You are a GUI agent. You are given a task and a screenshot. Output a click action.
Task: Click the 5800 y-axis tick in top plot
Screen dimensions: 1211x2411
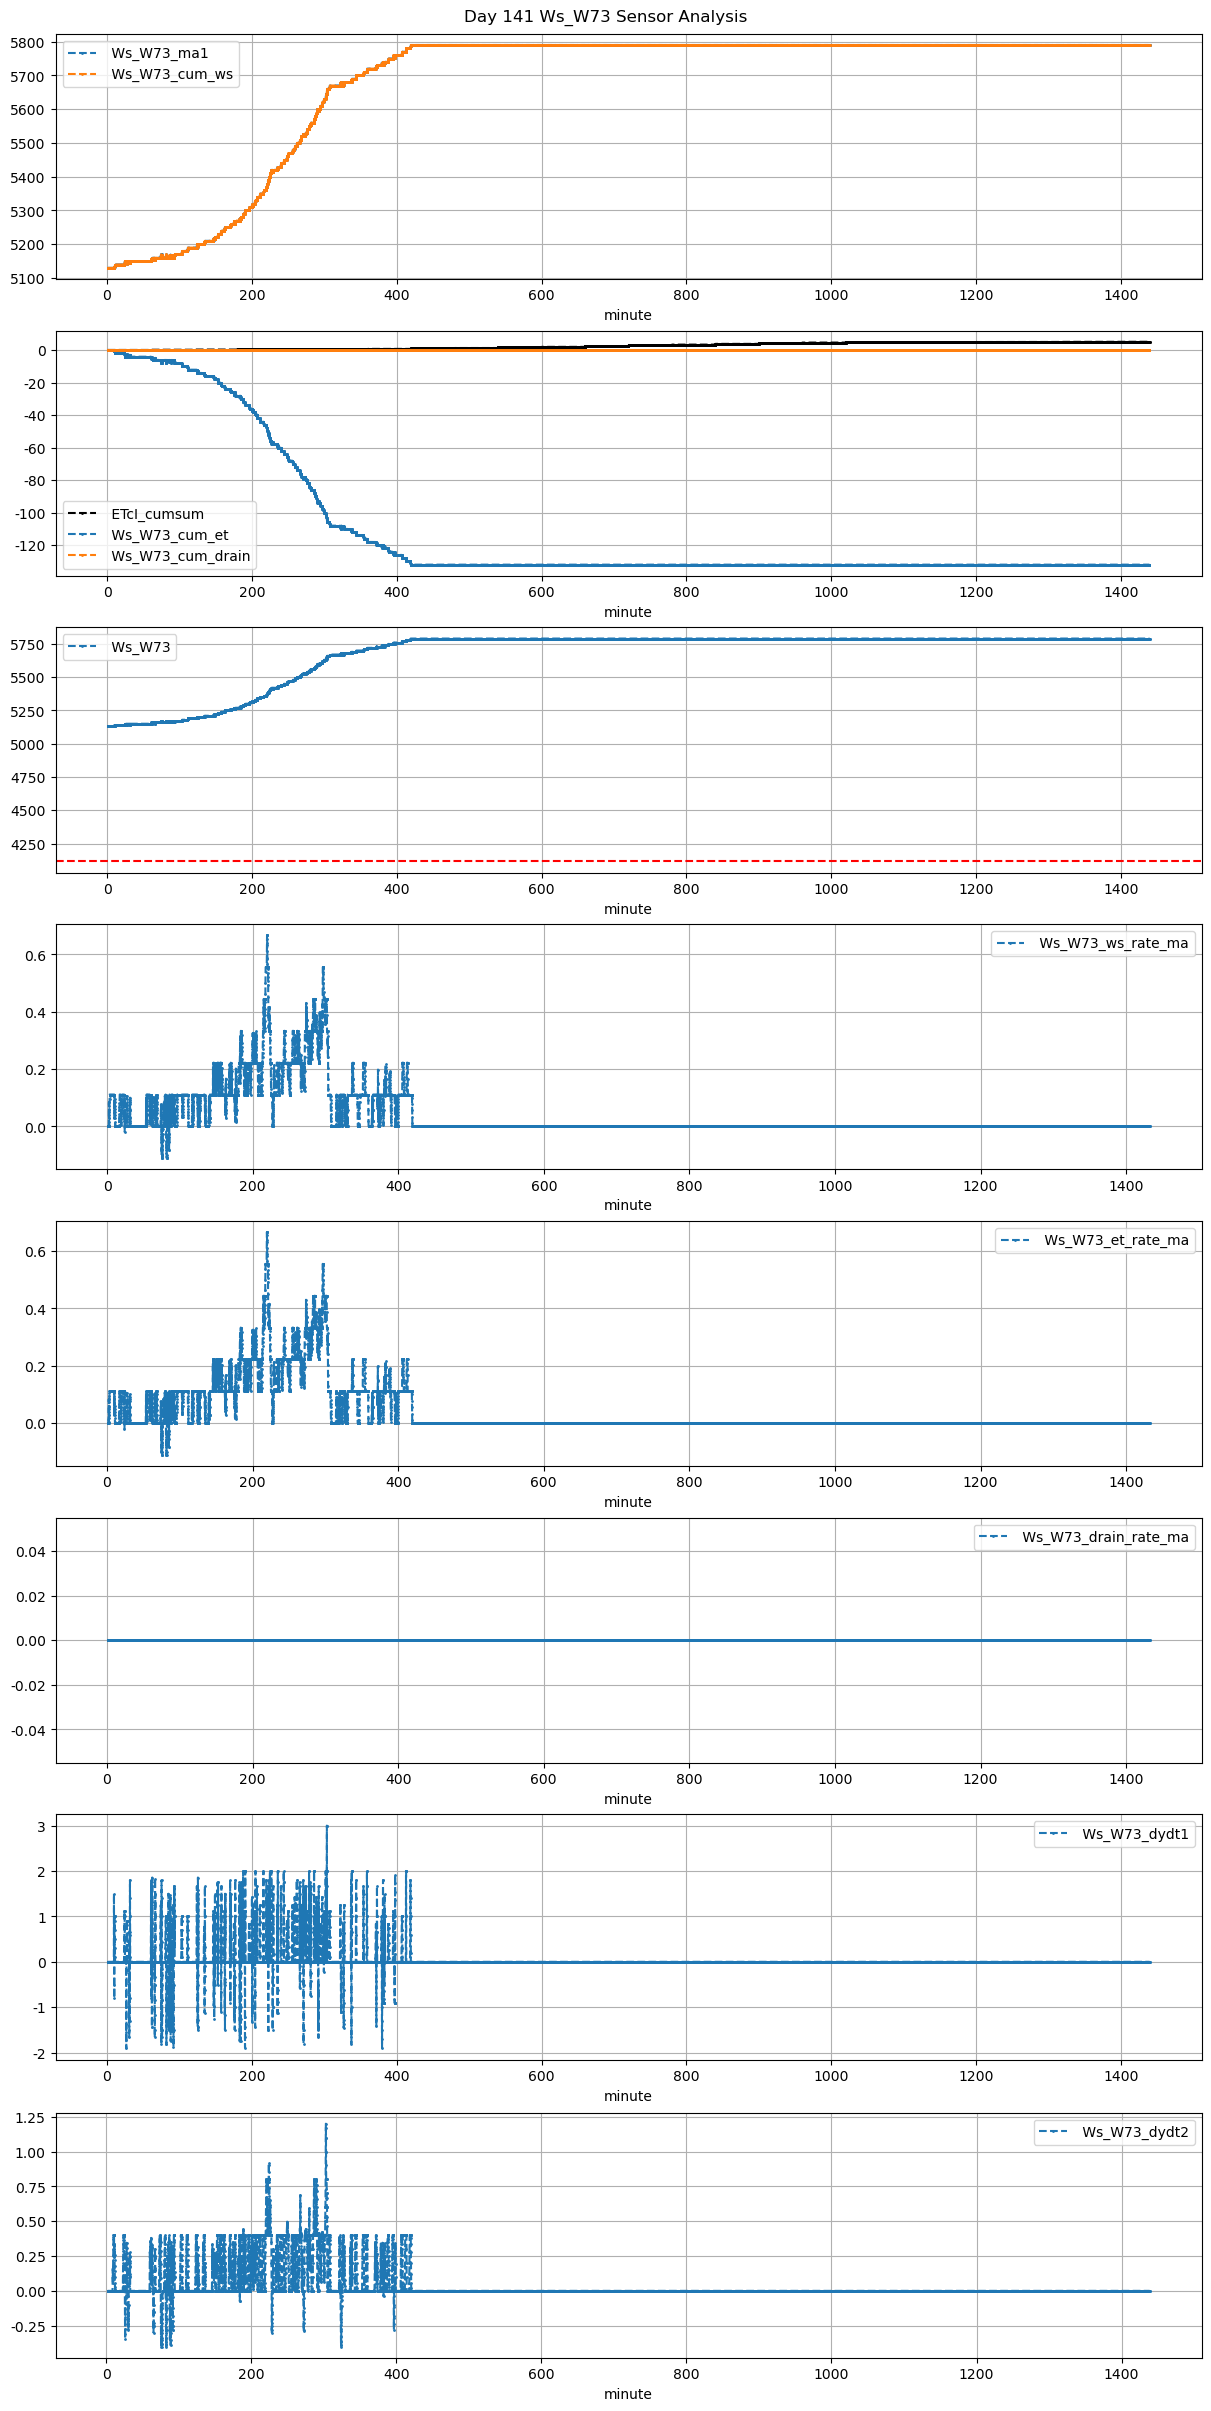(27, 43)
